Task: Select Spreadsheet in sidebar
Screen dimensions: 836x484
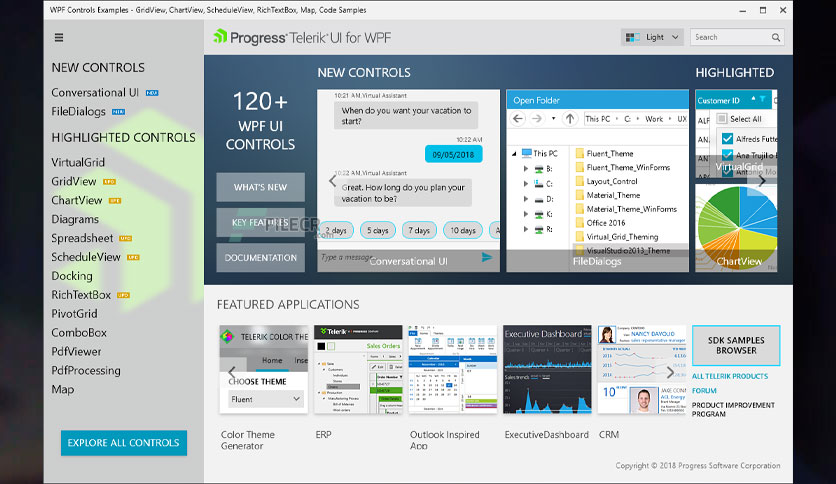Action: [x=82, y=238]
